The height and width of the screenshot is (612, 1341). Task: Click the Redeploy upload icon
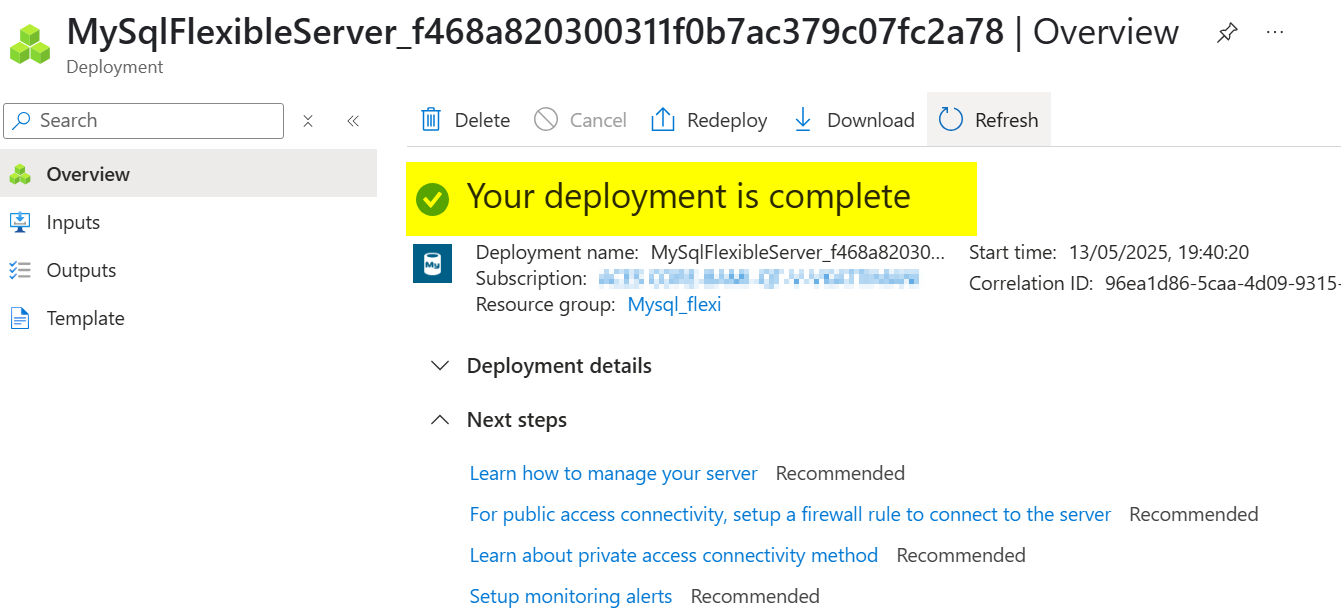coord(663,120)
